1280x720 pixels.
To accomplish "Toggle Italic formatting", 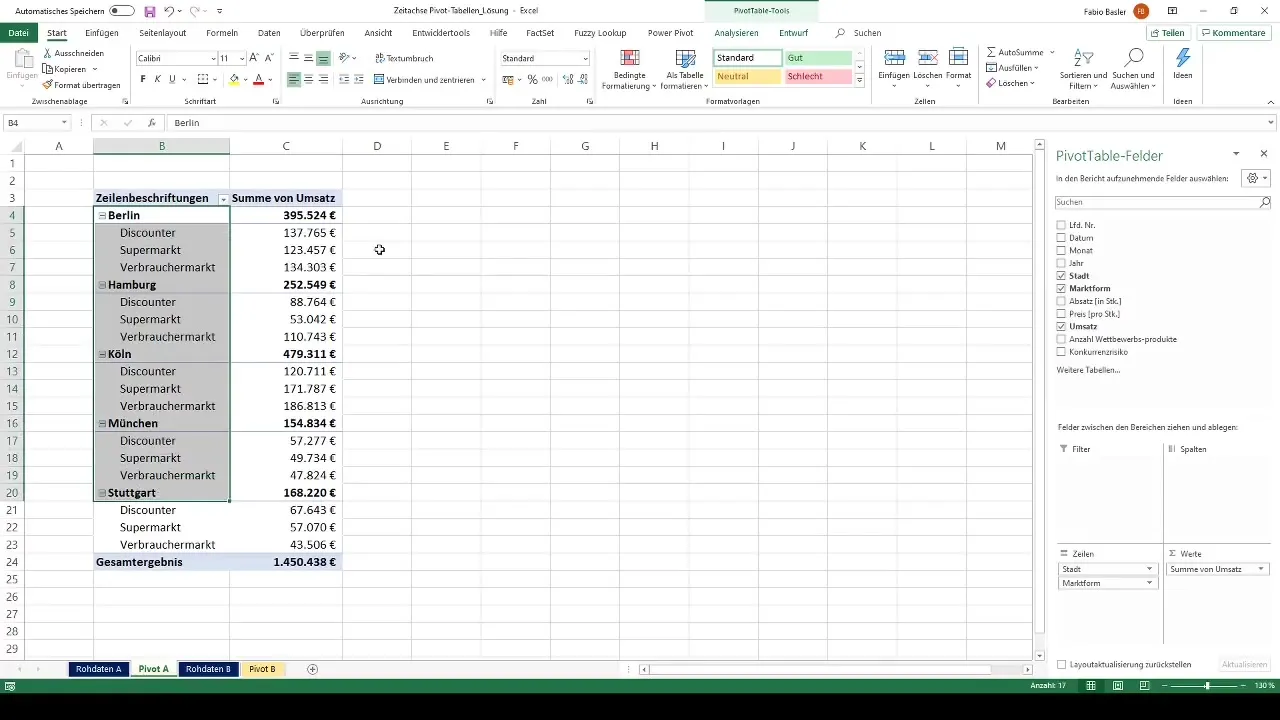I will (157, 79).
